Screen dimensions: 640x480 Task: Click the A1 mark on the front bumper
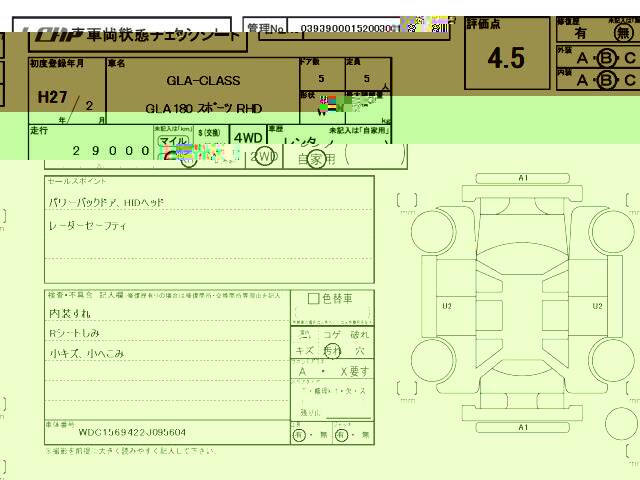pyautogui.click(x=523, y=178)
